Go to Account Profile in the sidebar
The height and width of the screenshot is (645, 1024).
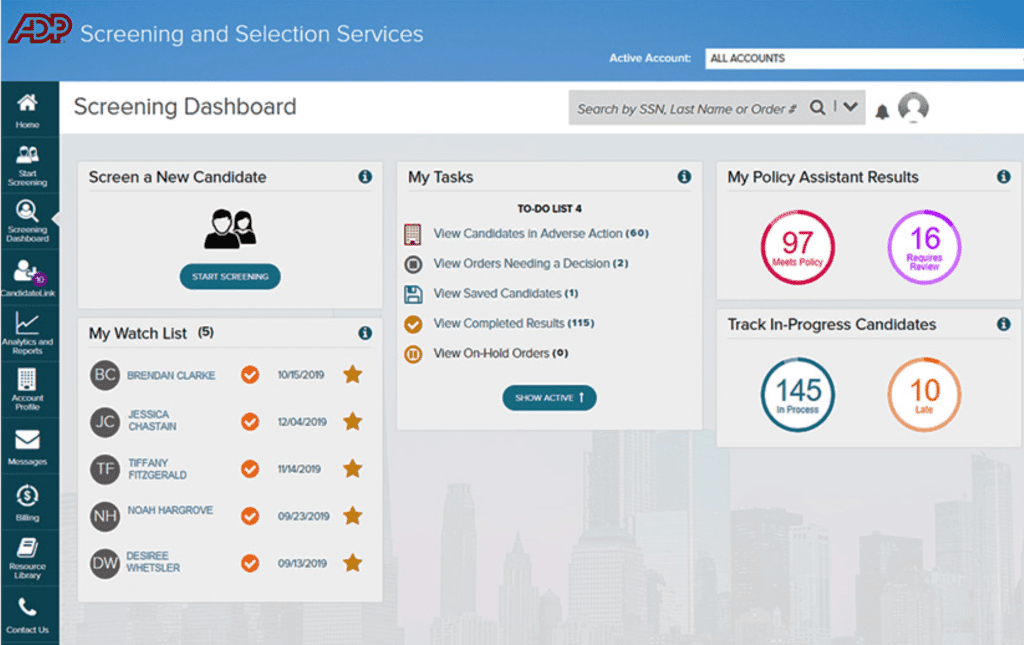pos(29,390)
